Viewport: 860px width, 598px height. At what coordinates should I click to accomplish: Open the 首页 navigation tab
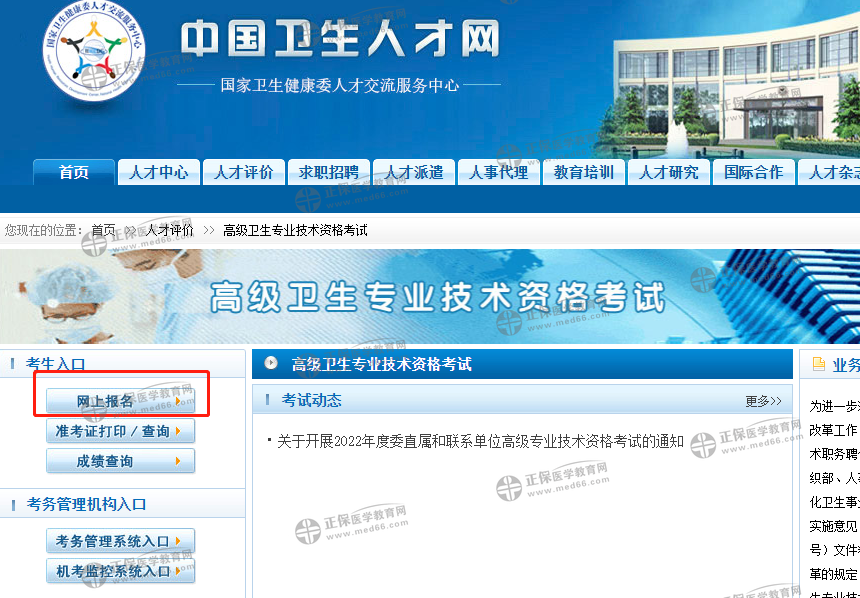coord(73,172)
